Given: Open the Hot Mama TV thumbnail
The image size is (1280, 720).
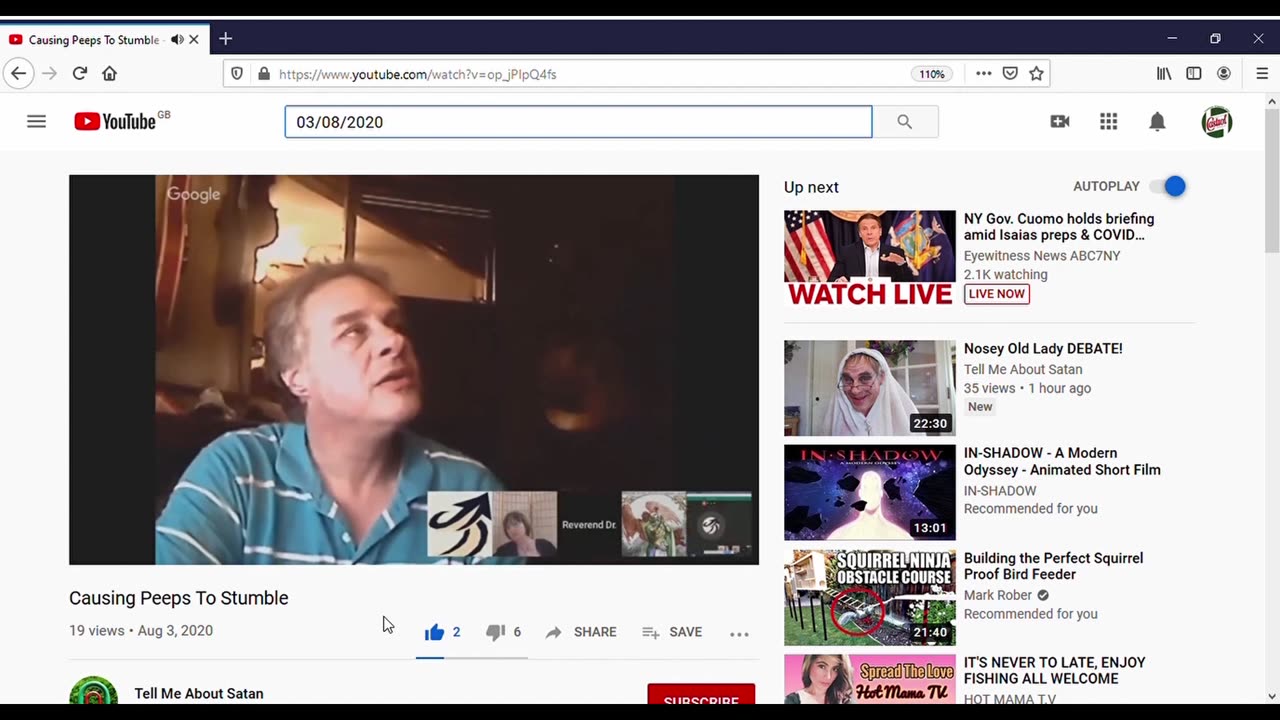Looking at the screenshot, I should tap(870, 679).
